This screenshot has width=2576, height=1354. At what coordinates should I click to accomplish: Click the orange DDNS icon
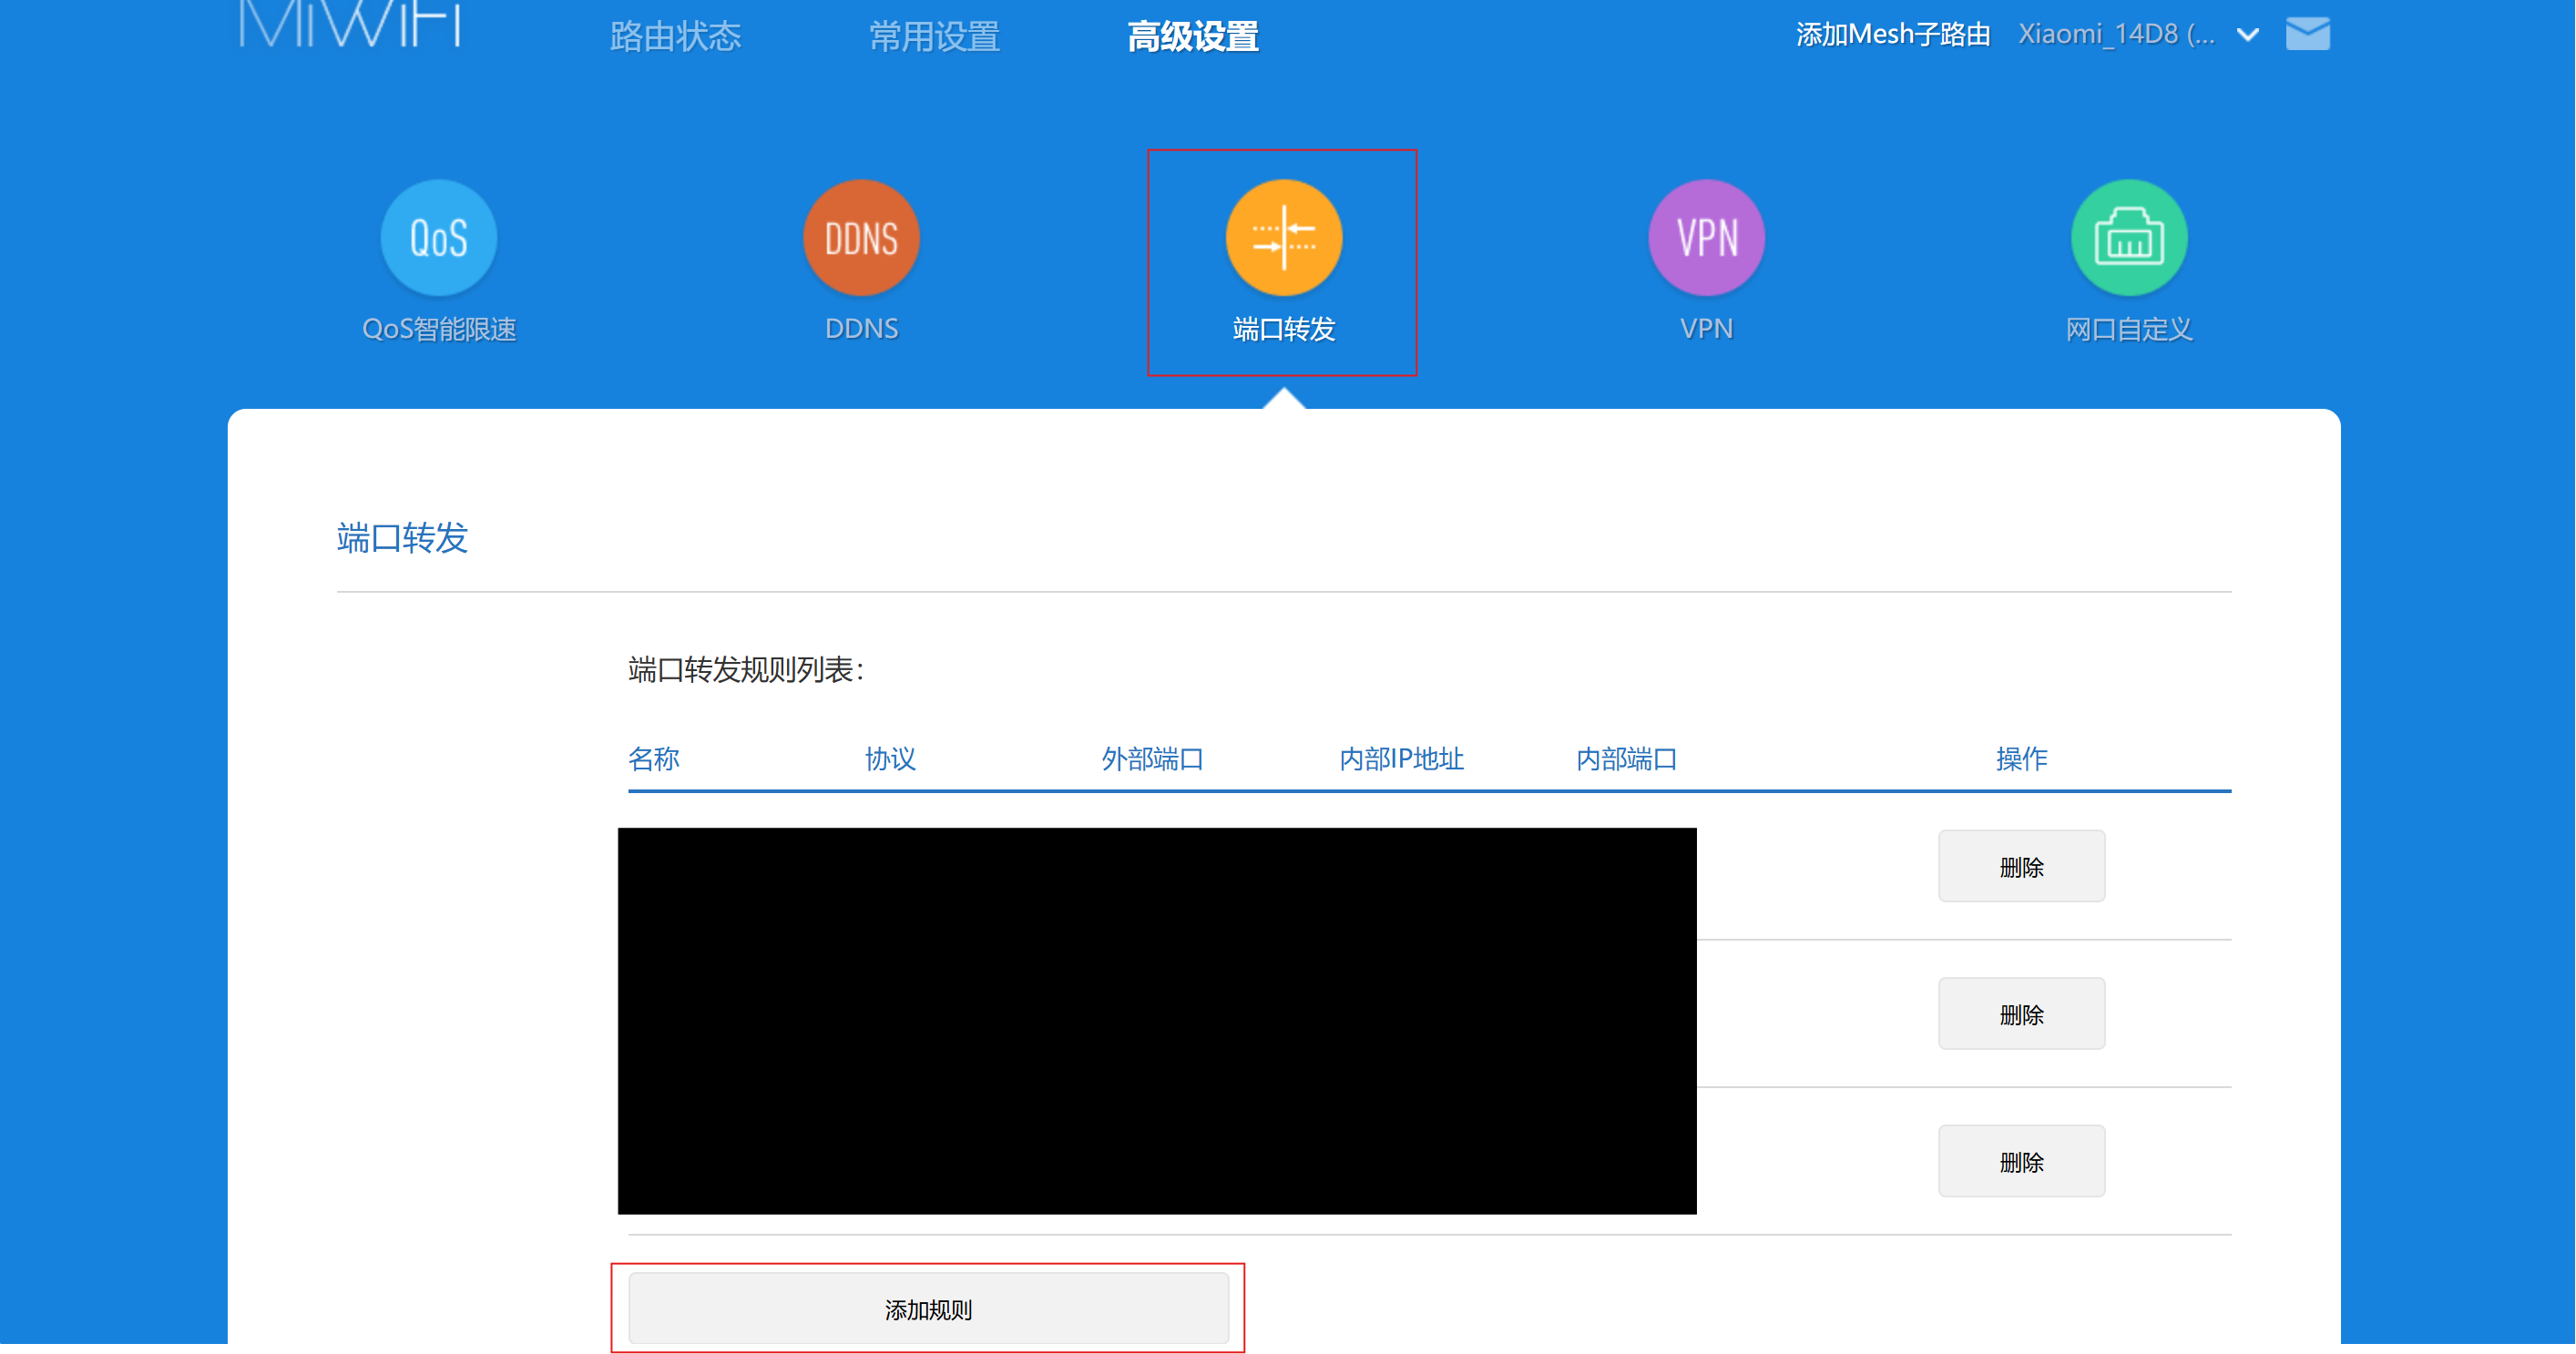[x=861, y=238]
